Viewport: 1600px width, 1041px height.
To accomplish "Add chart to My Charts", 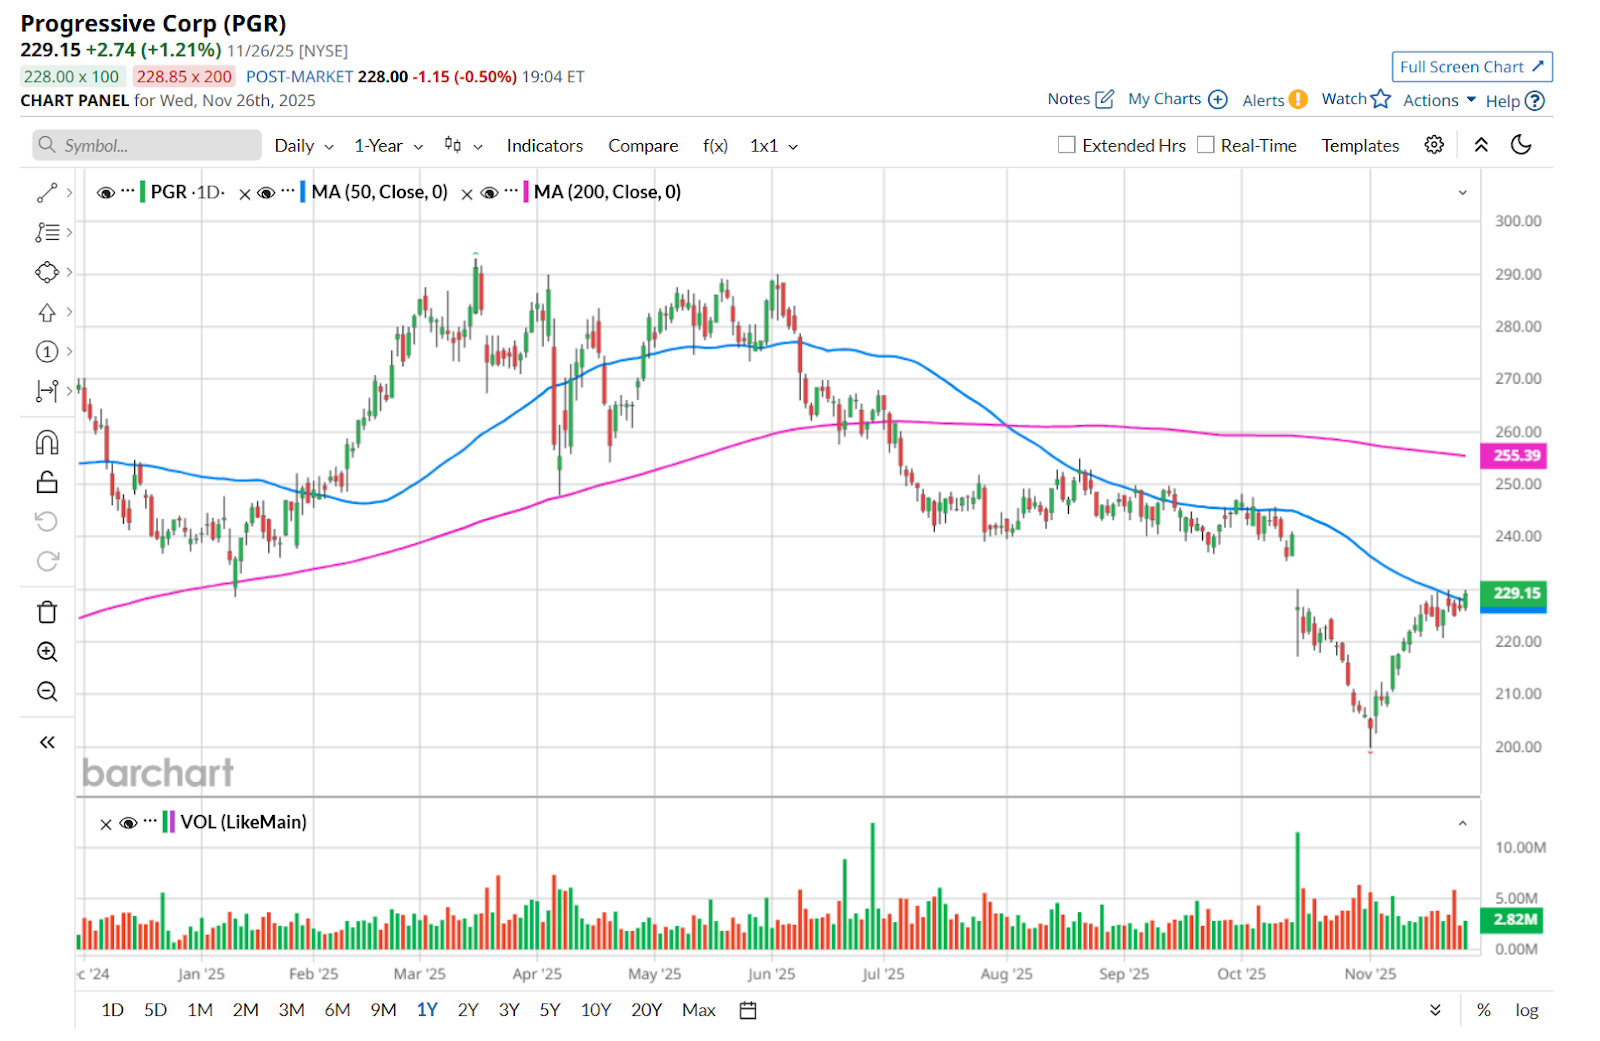I will 1178,99.
